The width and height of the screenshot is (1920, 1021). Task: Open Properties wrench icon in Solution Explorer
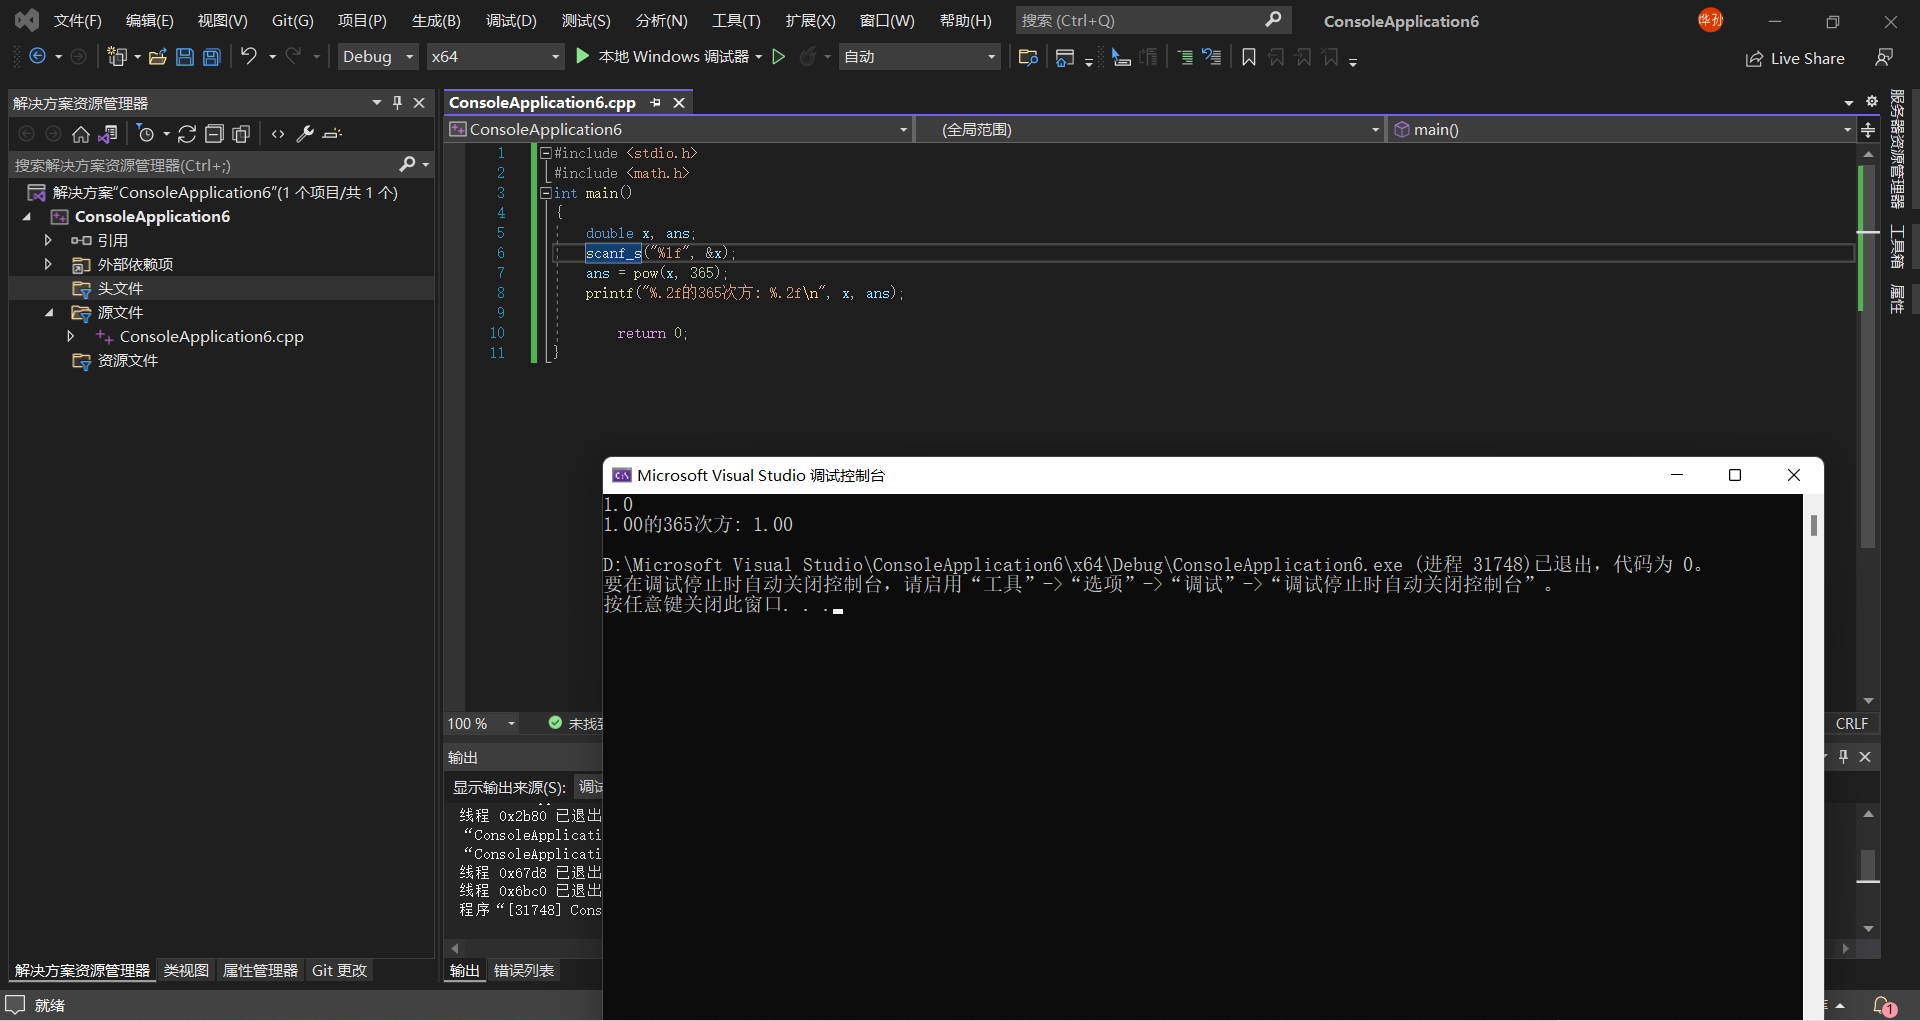305,134
